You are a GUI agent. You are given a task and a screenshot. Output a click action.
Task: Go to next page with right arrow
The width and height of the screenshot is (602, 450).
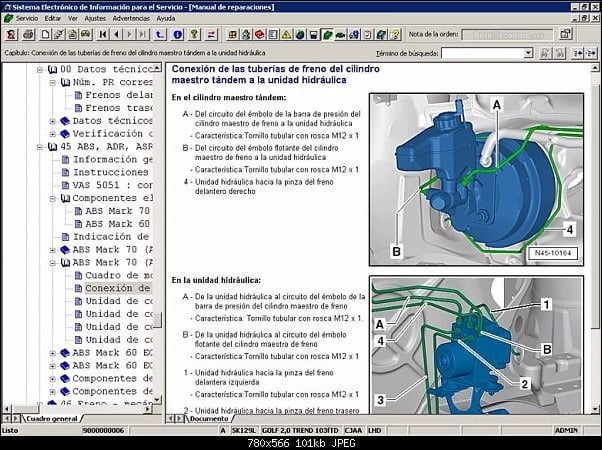coord(129,35)
